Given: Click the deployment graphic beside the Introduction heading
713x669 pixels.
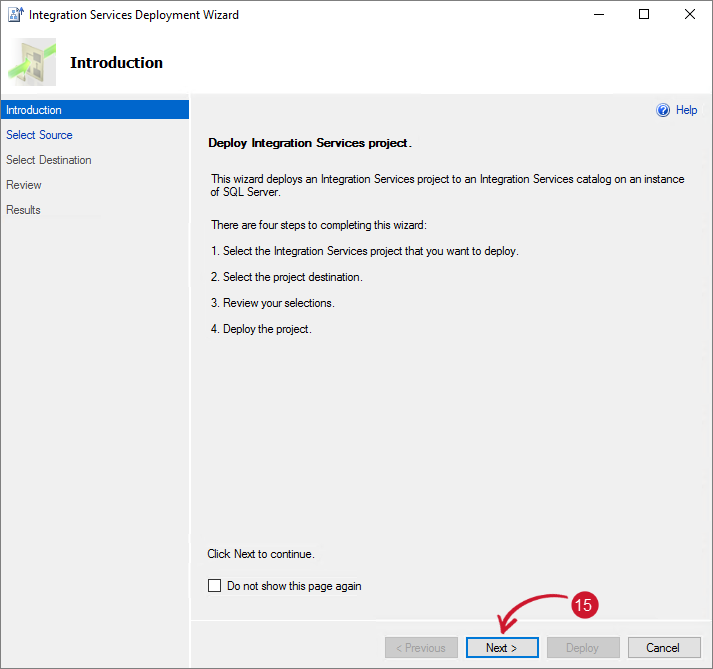Looking at the screenshot, I should (x=32, y=62).
